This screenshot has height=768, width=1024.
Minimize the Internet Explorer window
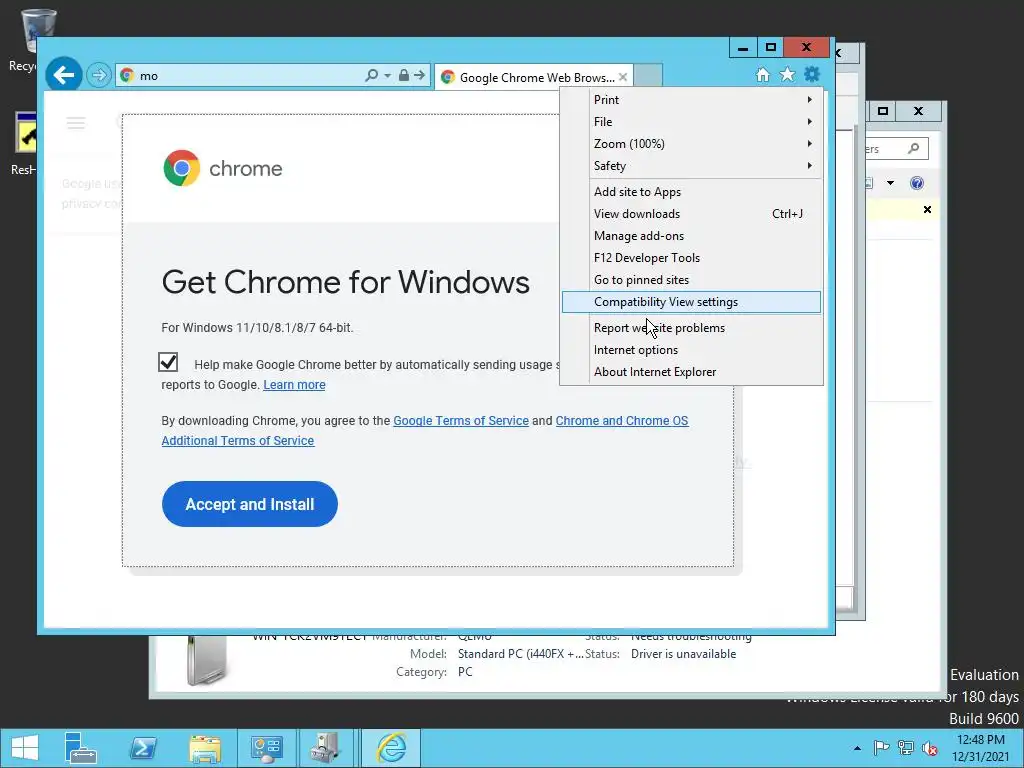click(x=743, y=48)
